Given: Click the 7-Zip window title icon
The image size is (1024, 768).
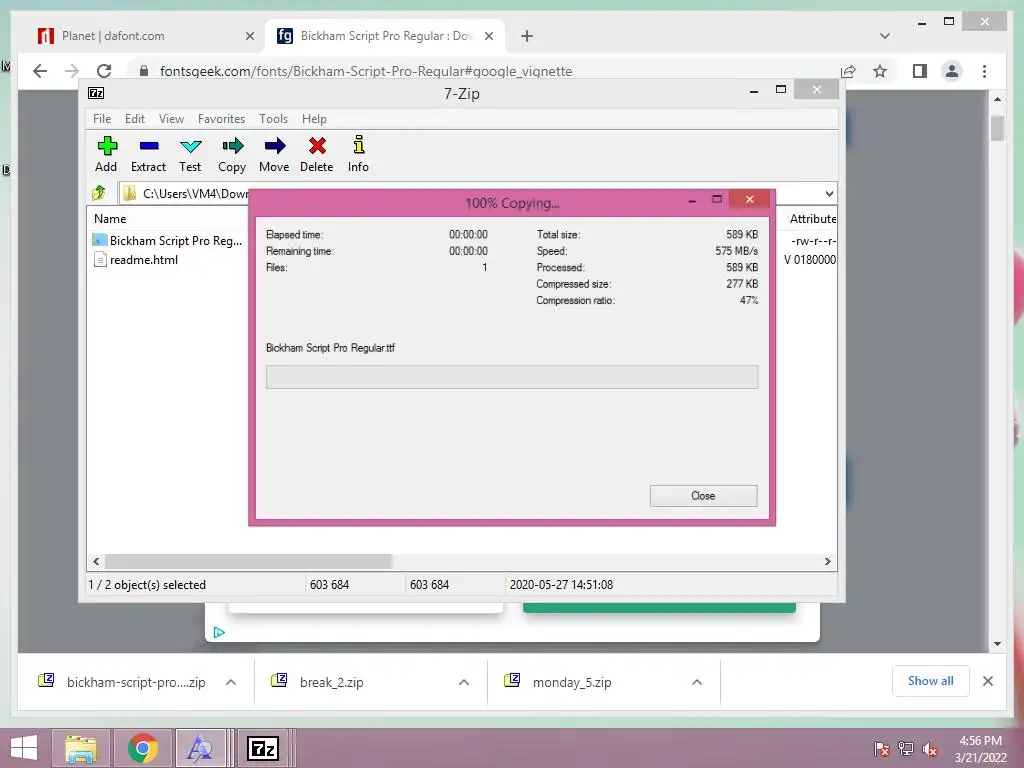Looking at the screenshot, I should 96,93.
